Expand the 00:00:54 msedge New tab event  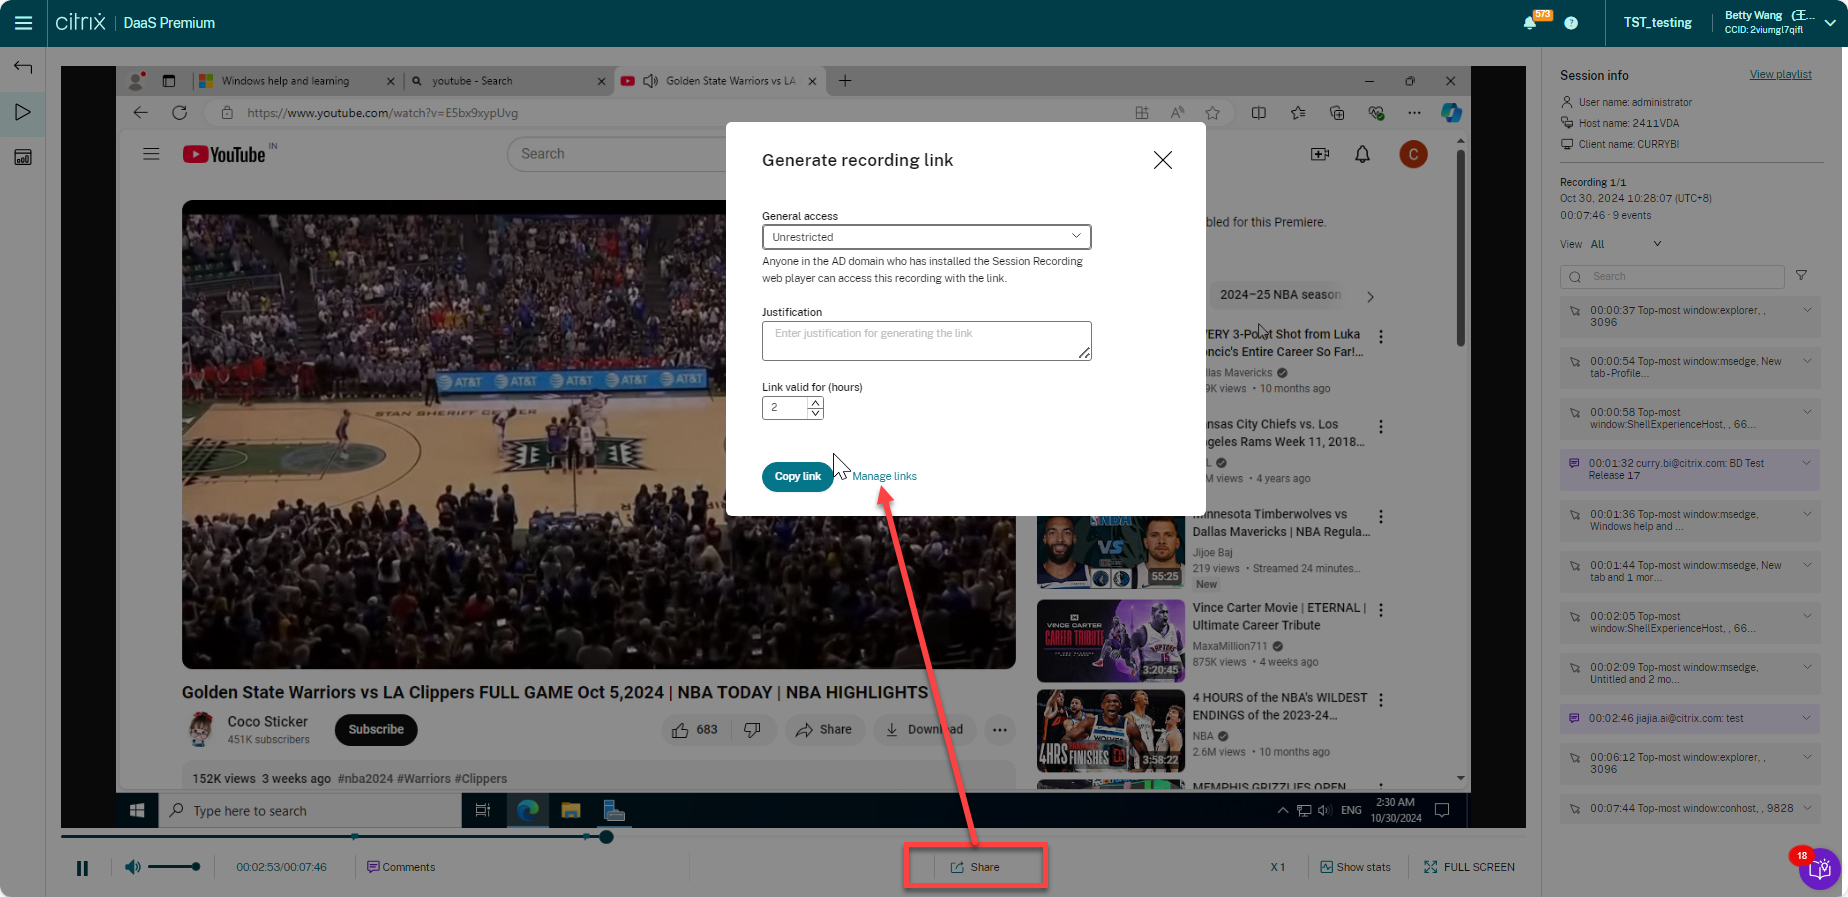click(x=1807, y=361)
